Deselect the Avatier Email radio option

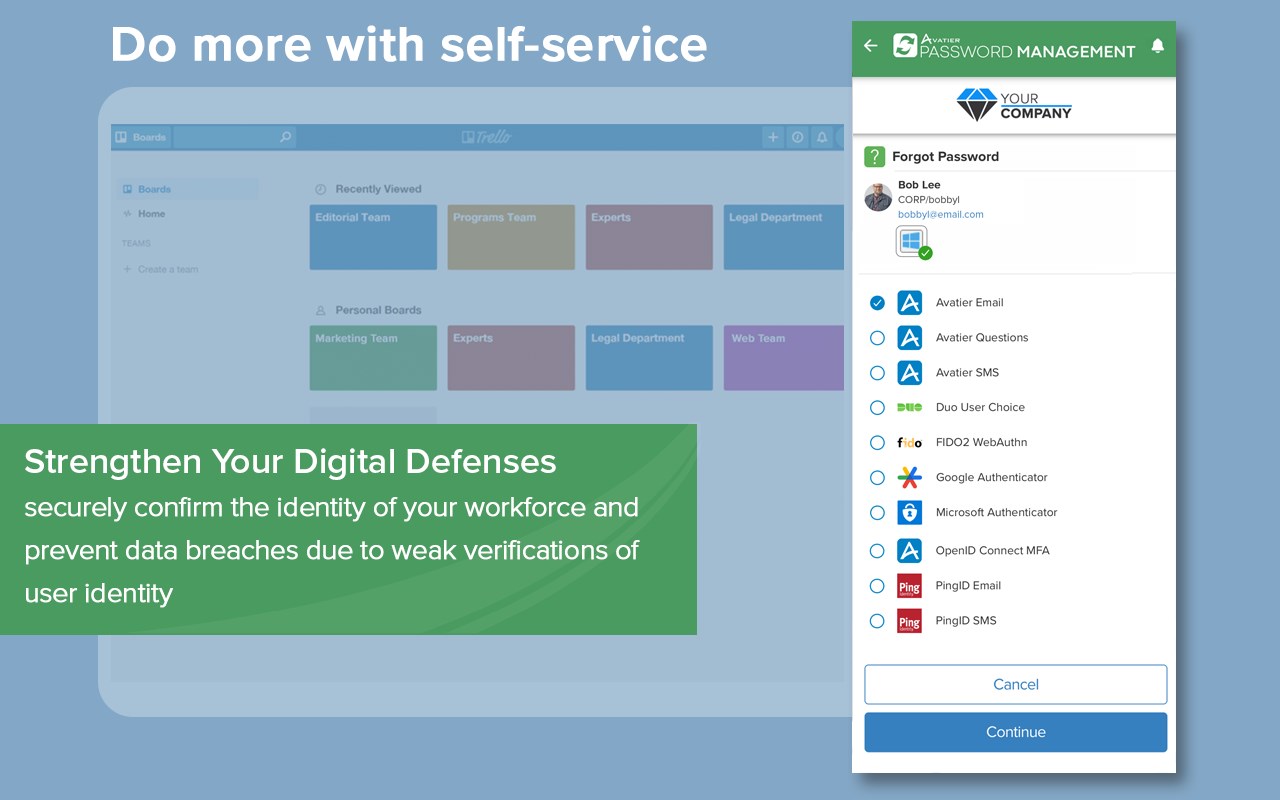click(877, 303)
